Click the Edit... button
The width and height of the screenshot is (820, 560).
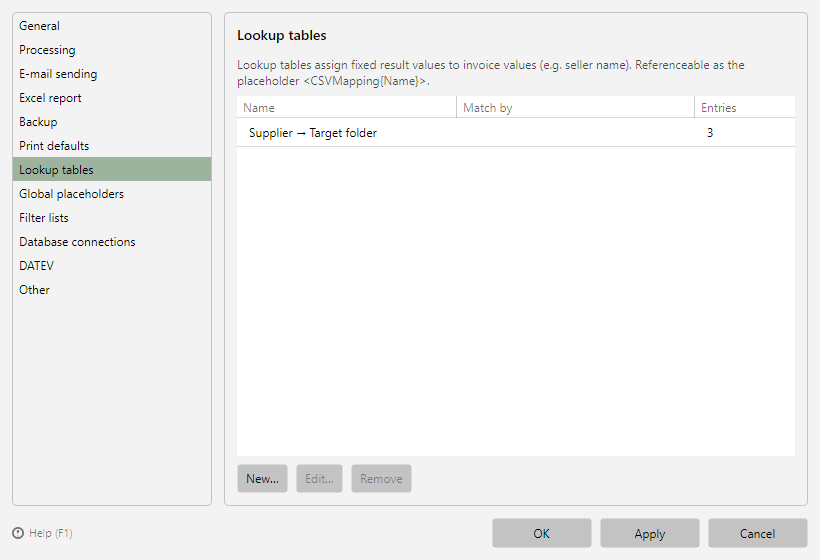320,478
